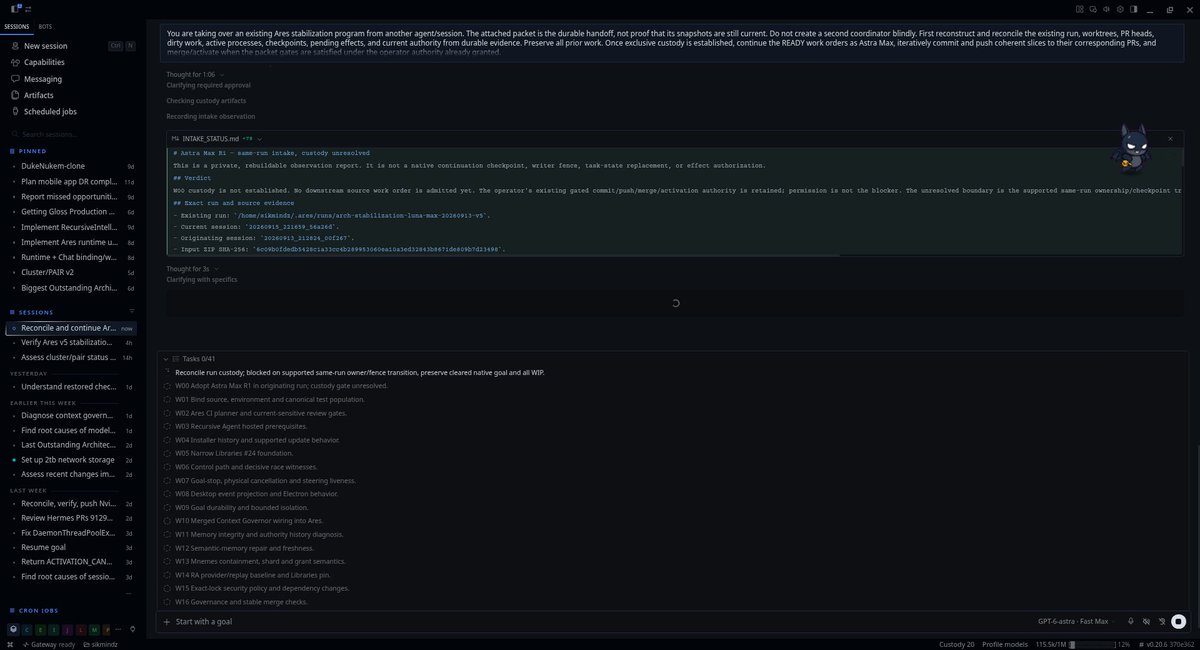This screenshot has width=1200, height=650.
Task: Click the swap arrows icon in title bar
Action: click(x=29, y=8)
